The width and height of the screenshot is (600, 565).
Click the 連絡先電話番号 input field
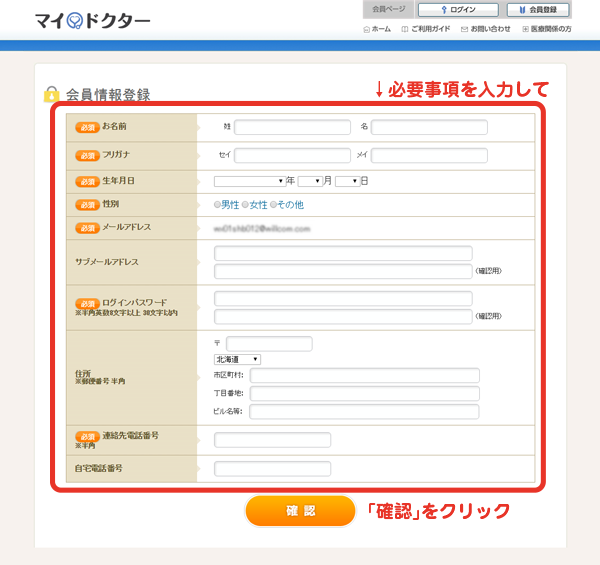click(x=272, y=440)
